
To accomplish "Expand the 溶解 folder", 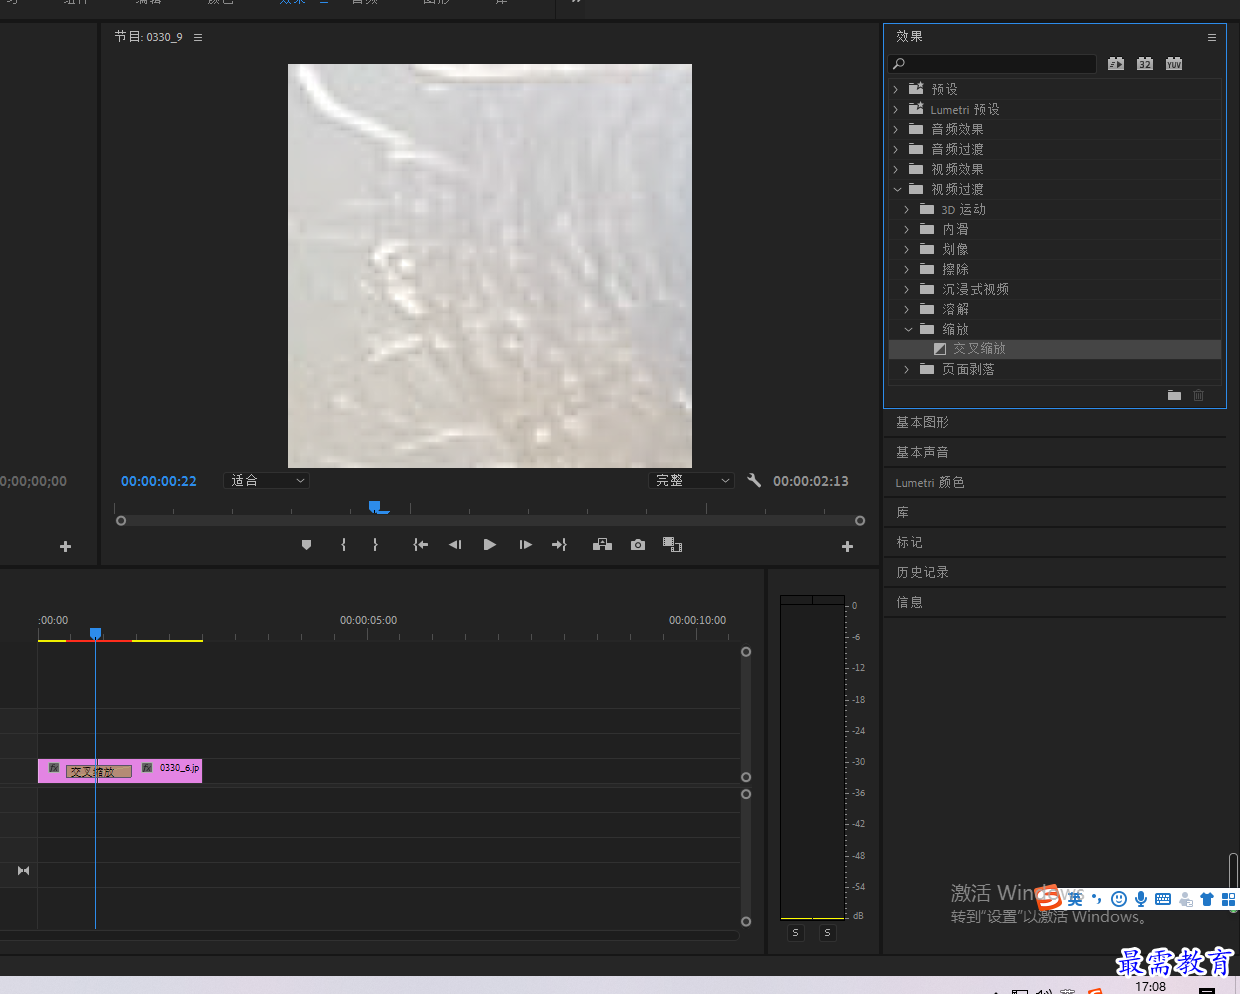I will point(907,309).
